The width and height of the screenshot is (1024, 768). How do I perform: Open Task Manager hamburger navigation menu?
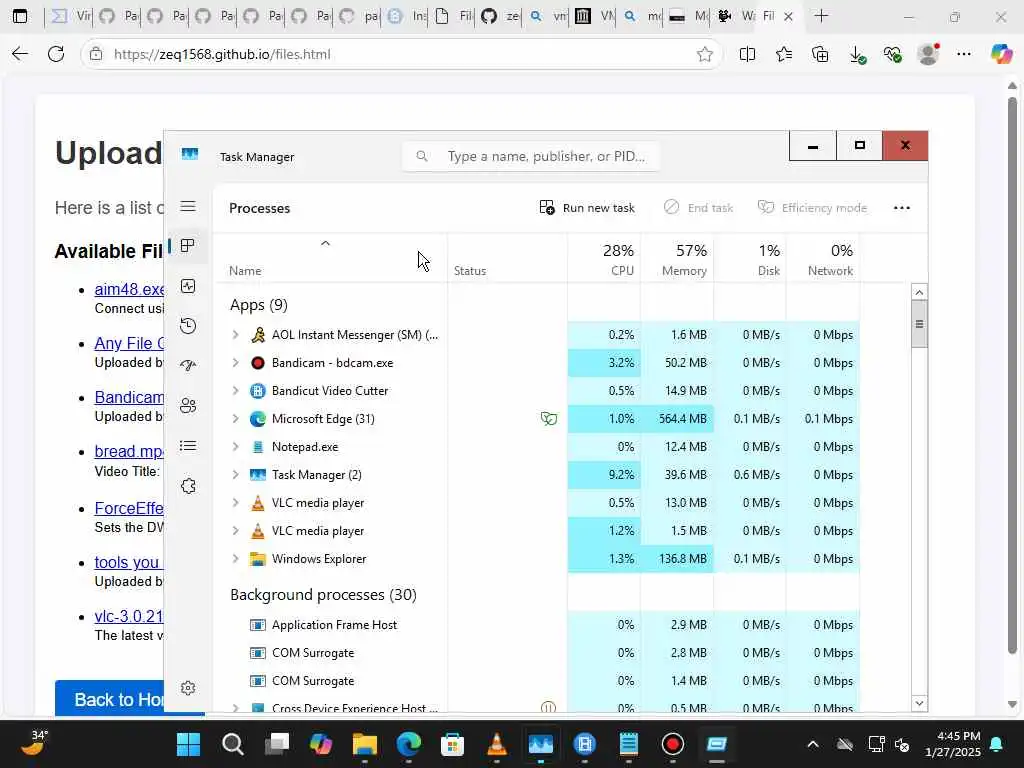coord(188,206)
